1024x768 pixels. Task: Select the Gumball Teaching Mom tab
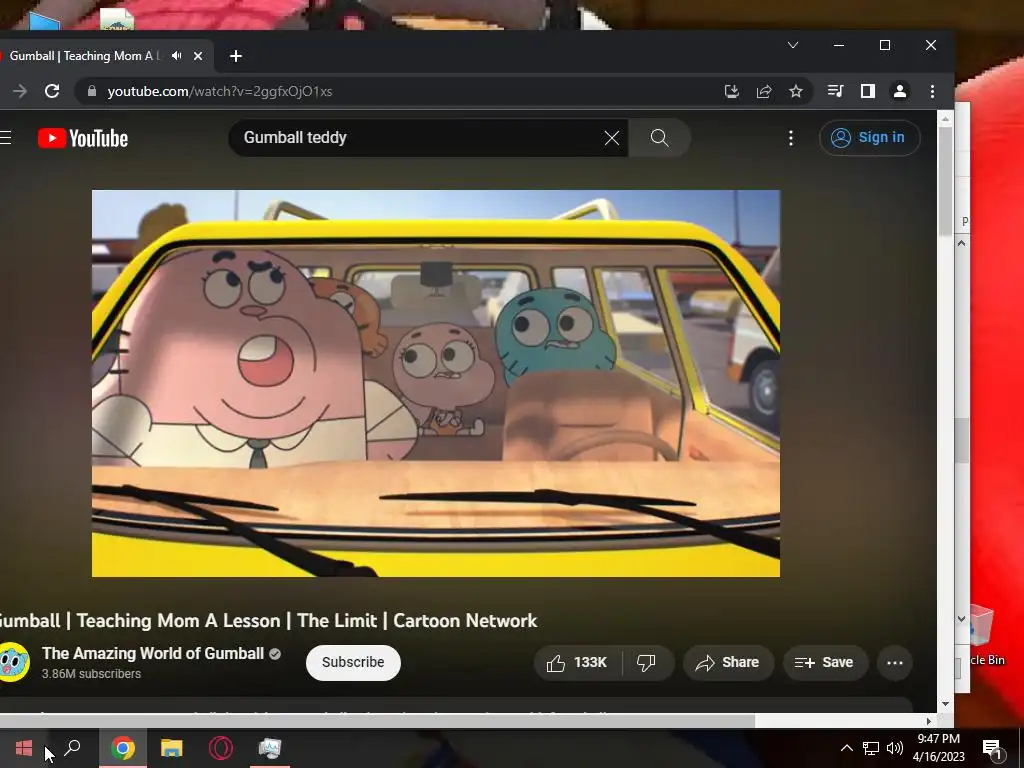84,56
